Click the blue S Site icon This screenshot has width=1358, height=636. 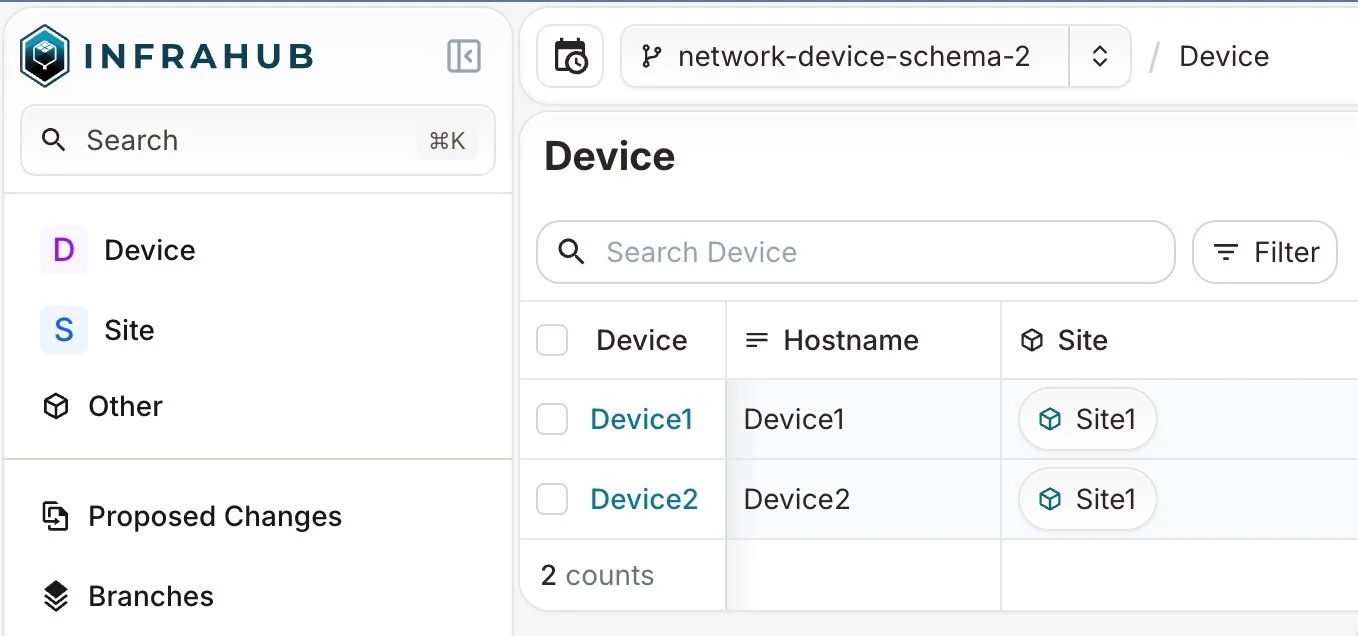click(x=63, y=330)
